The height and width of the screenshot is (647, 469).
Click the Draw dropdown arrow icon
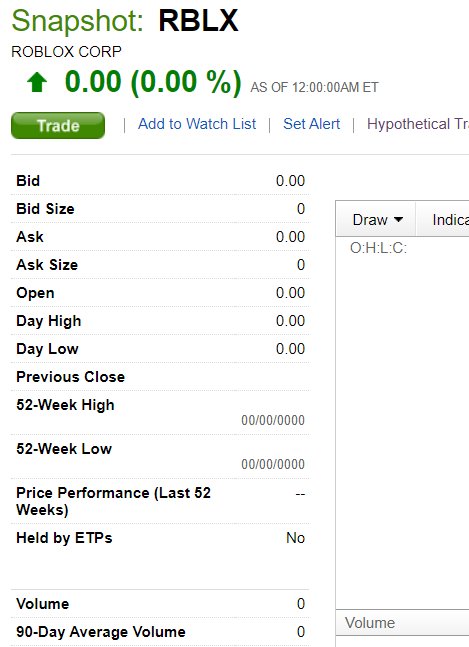point(398,220)
